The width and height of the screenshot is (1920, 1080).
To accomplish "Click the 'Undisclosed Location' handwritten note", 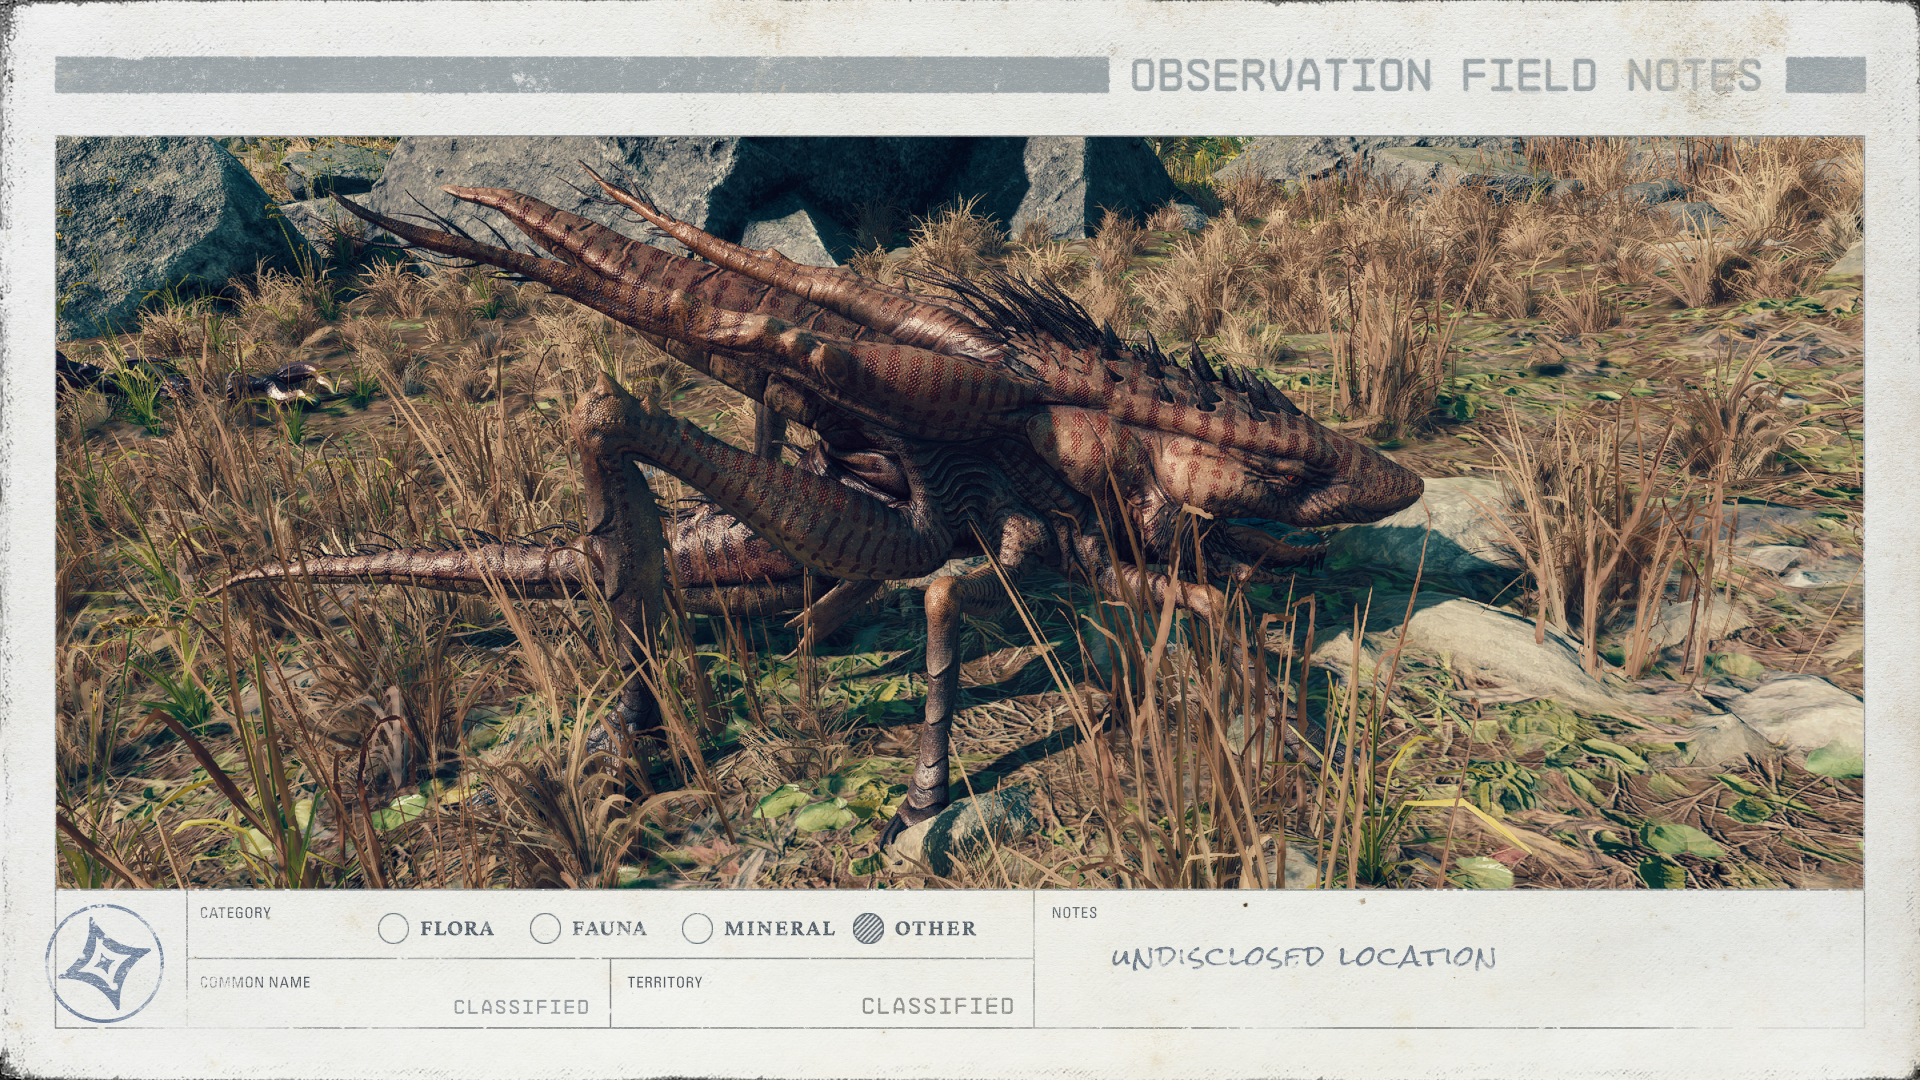I will (1303, 957).
